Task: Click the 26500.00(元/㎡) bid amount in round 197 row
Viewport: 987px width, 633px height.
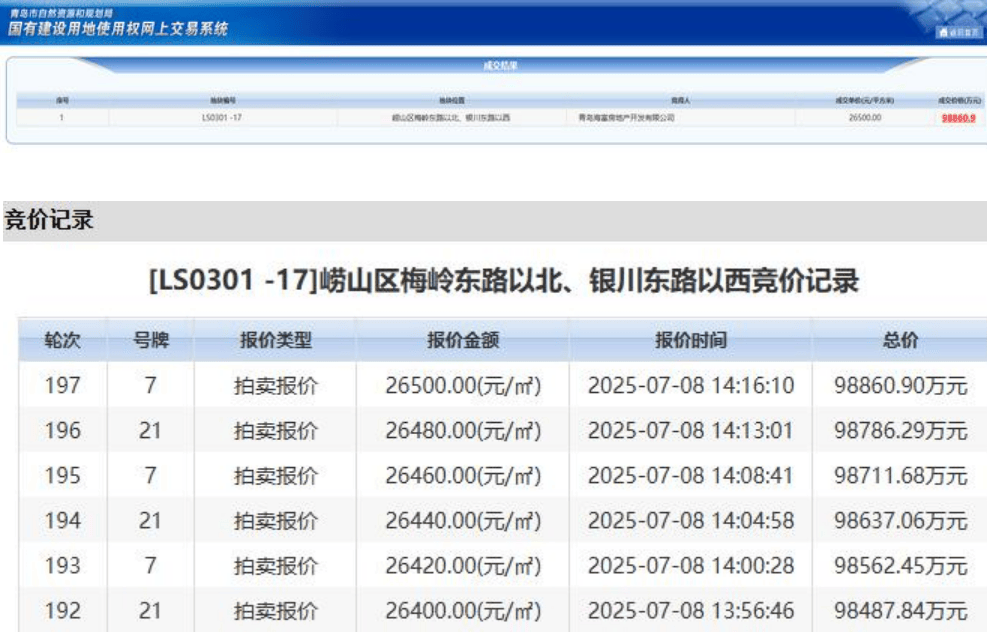Action: click(463, 386)
